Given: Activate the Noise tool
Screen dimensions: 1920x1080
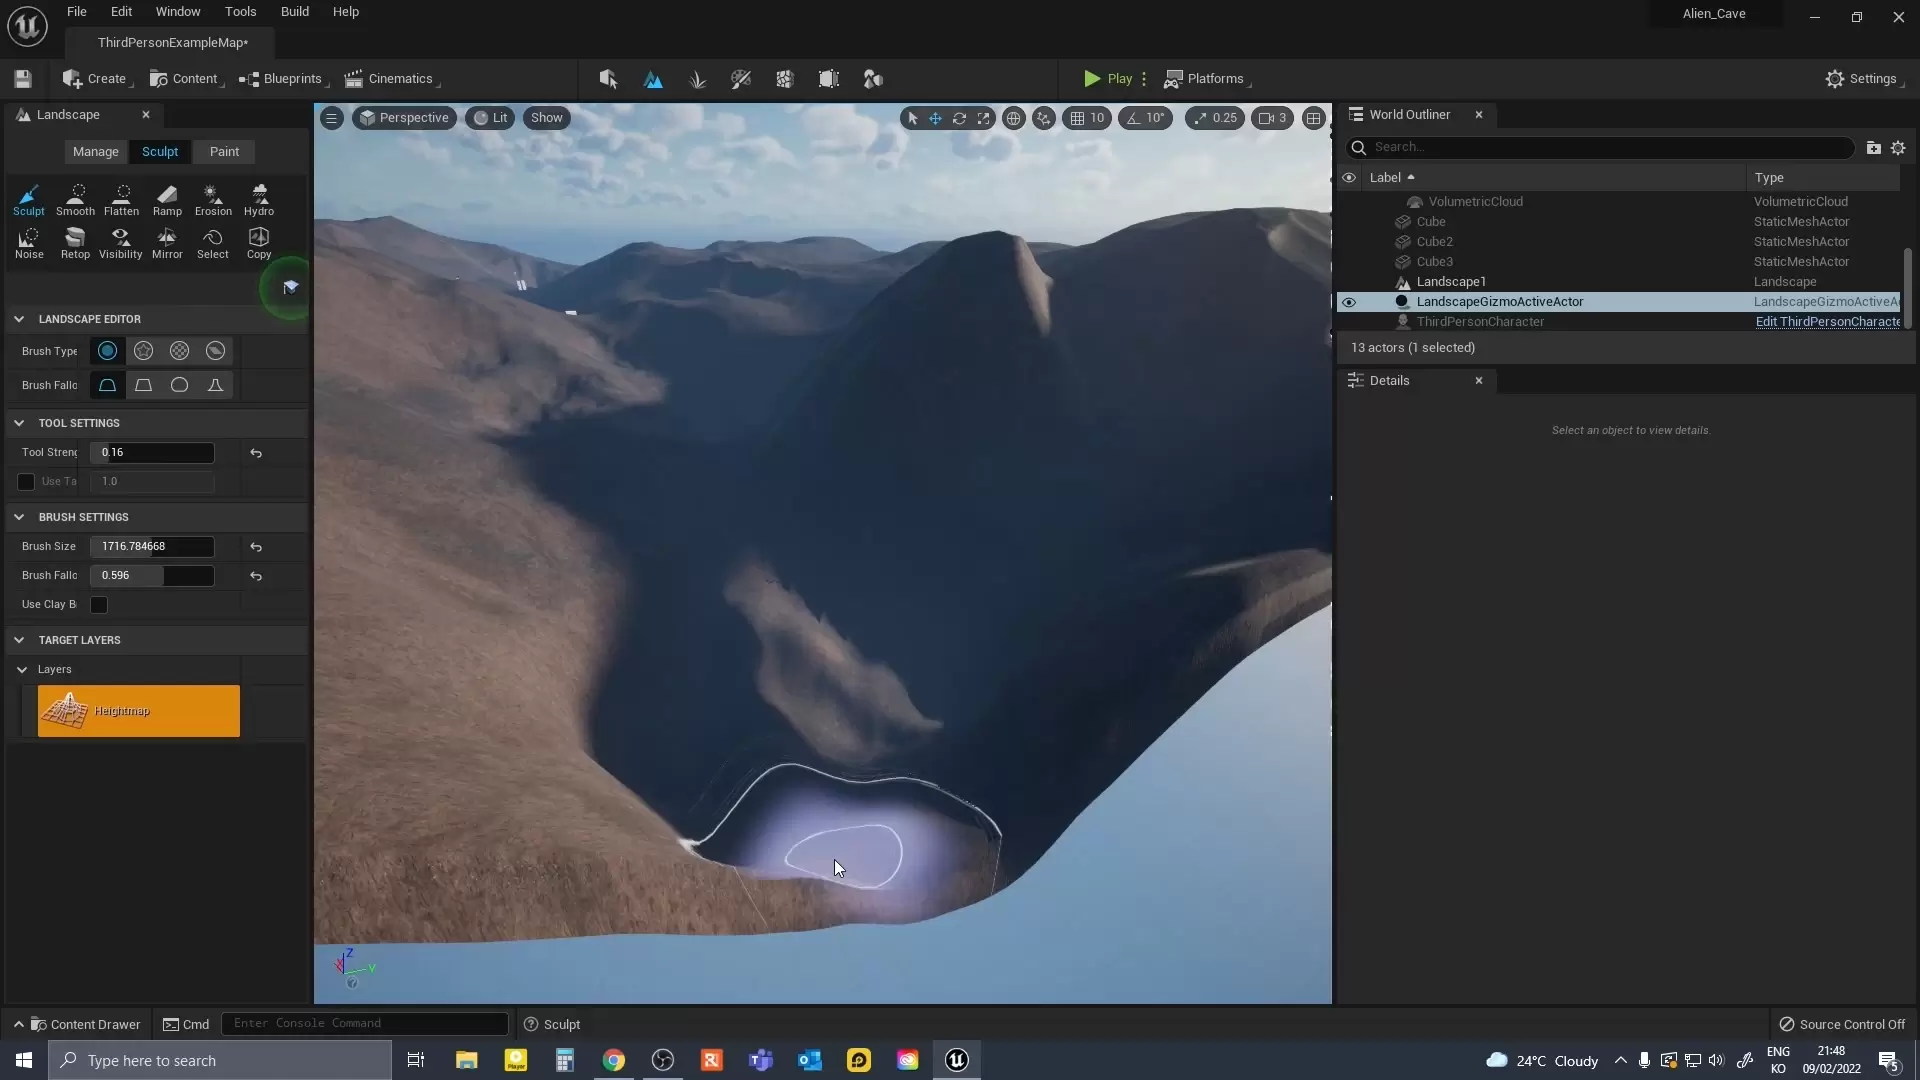Looking at the screenshot, I should (29, 242).
